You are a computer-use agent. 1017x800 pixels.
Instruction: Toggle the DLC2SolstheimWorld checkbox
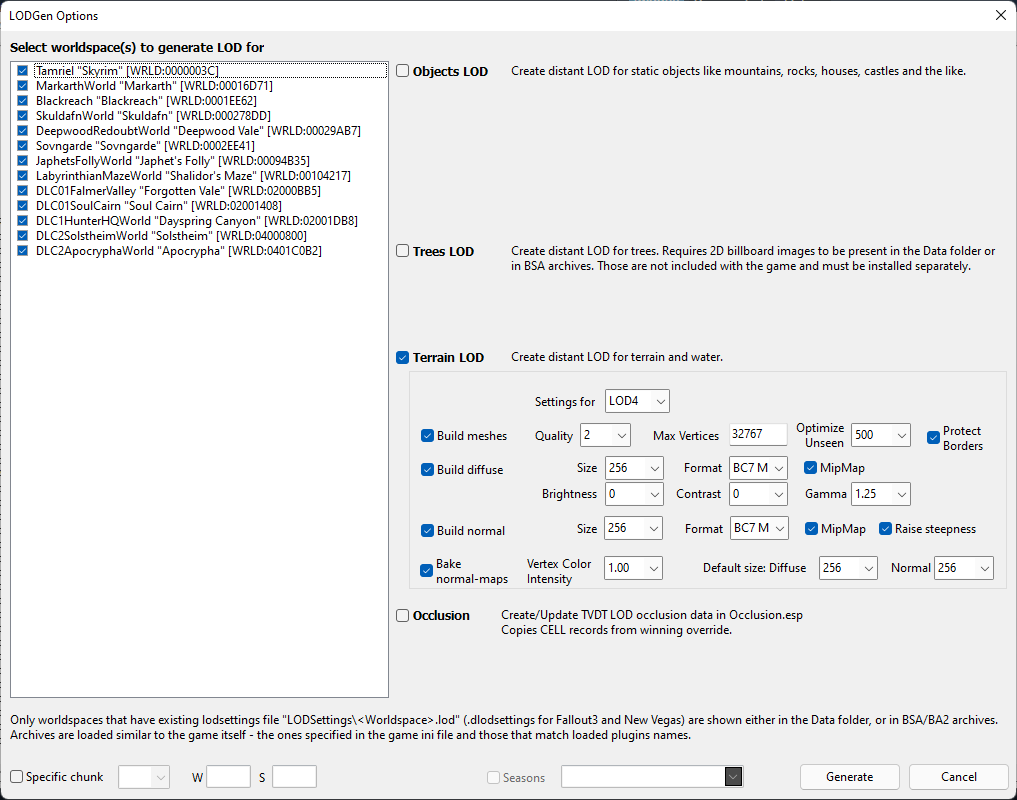(23, 236)
